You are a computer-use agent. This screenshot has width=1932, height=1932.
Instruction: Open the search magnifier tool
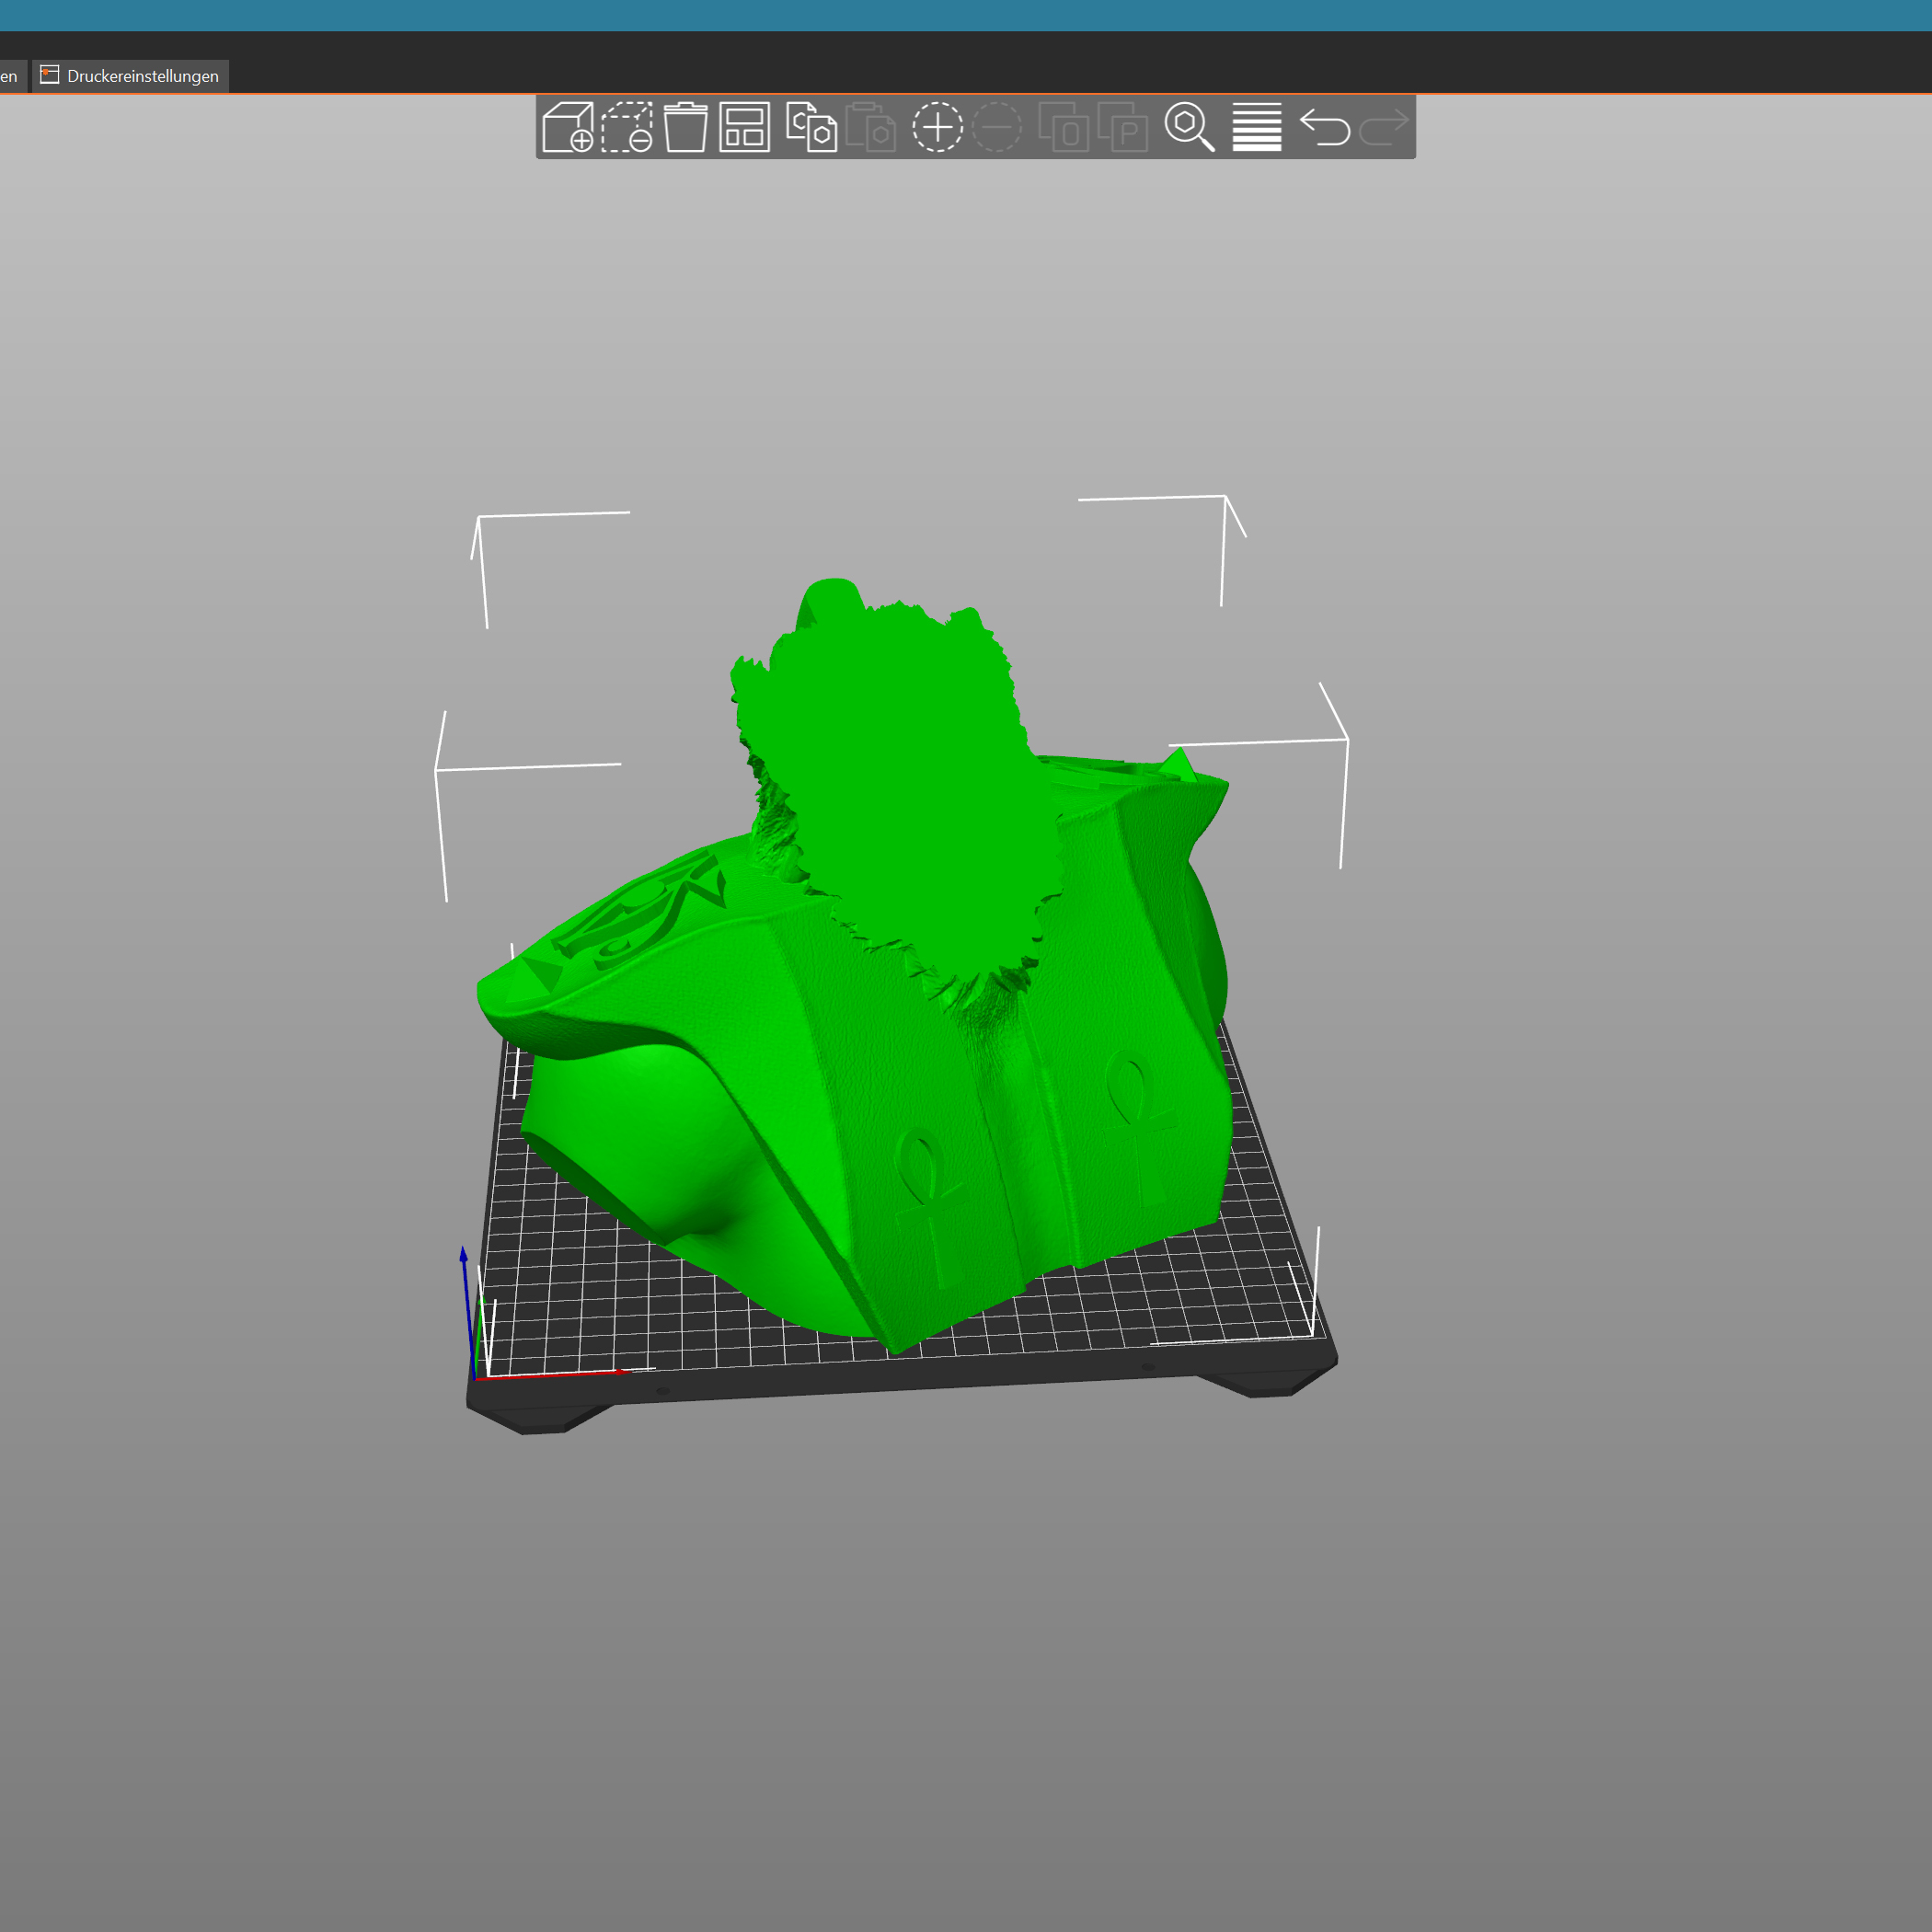[1189, 127]
